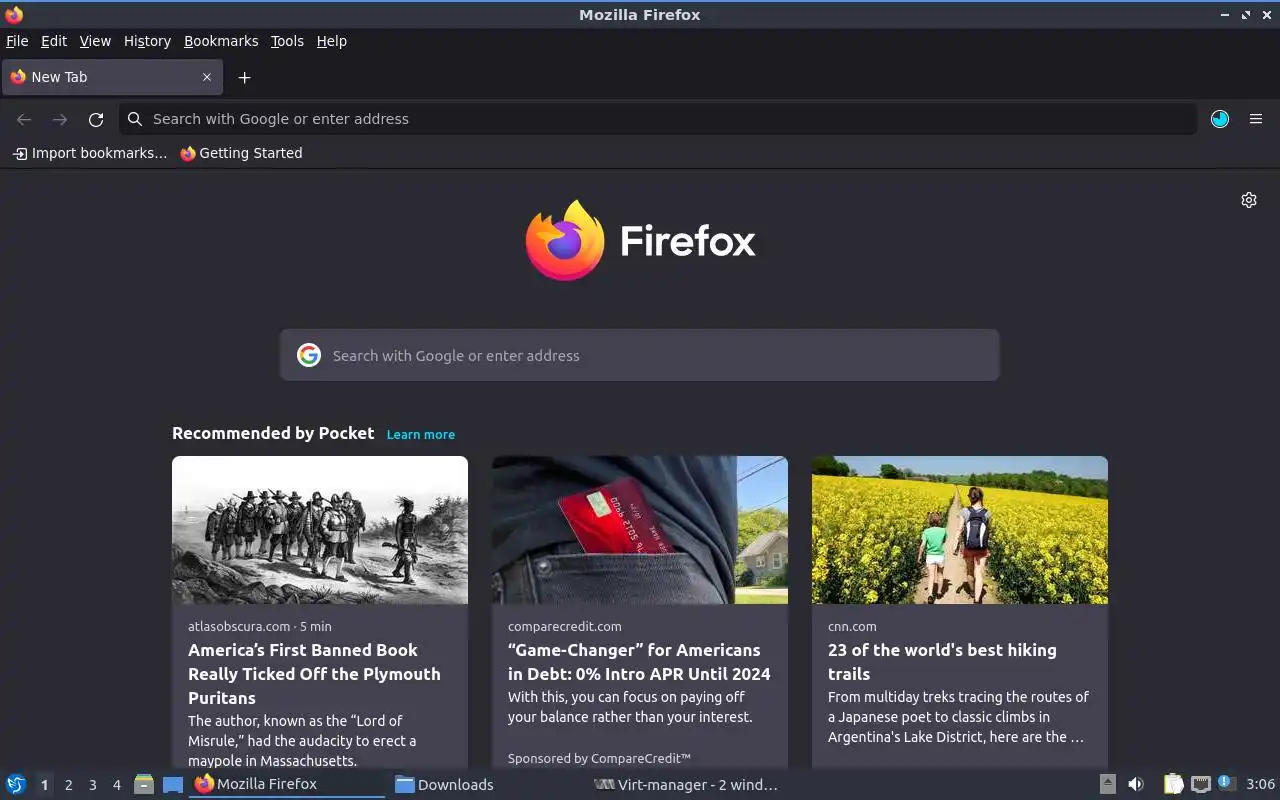The height and width of the screenshot is (800, 1280).
Task: Open the credit card in pocket thumbnail
Action: coord(640,530)
